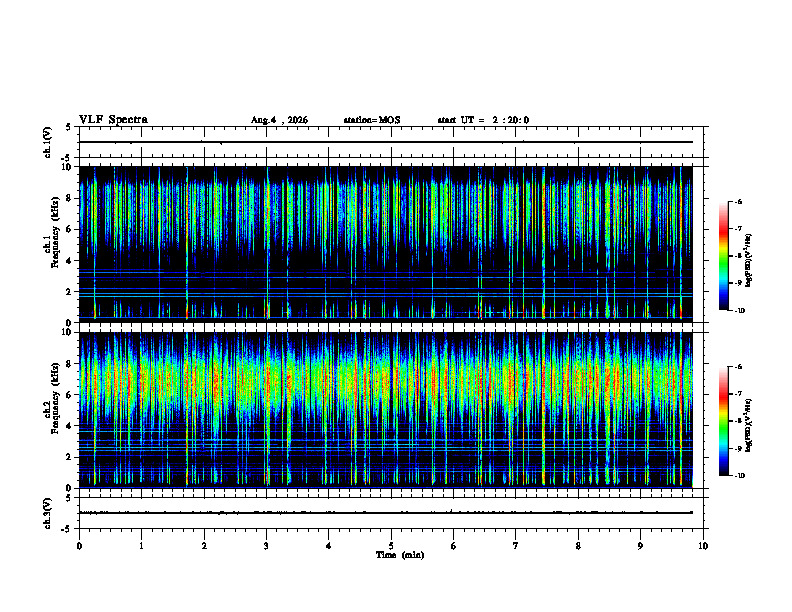Click the "-8" label on ch.1 color scale
792x612 pixels.
pyautogui.click(x=738, y=256)
